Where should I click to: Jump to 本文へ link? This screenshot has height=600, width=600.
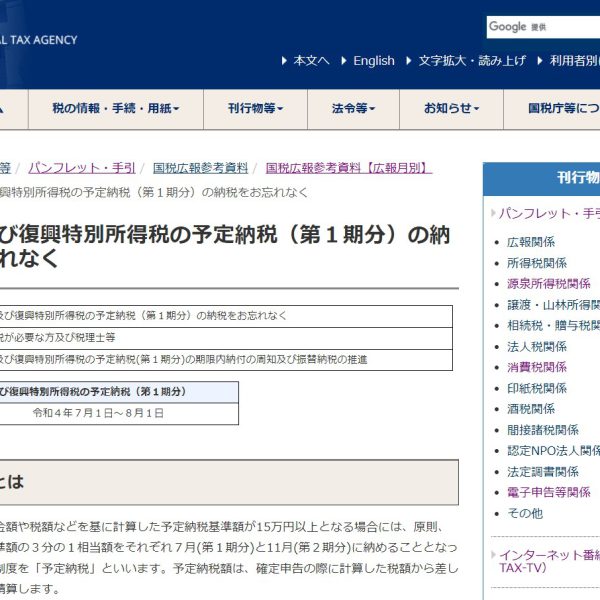click(311, 60)
